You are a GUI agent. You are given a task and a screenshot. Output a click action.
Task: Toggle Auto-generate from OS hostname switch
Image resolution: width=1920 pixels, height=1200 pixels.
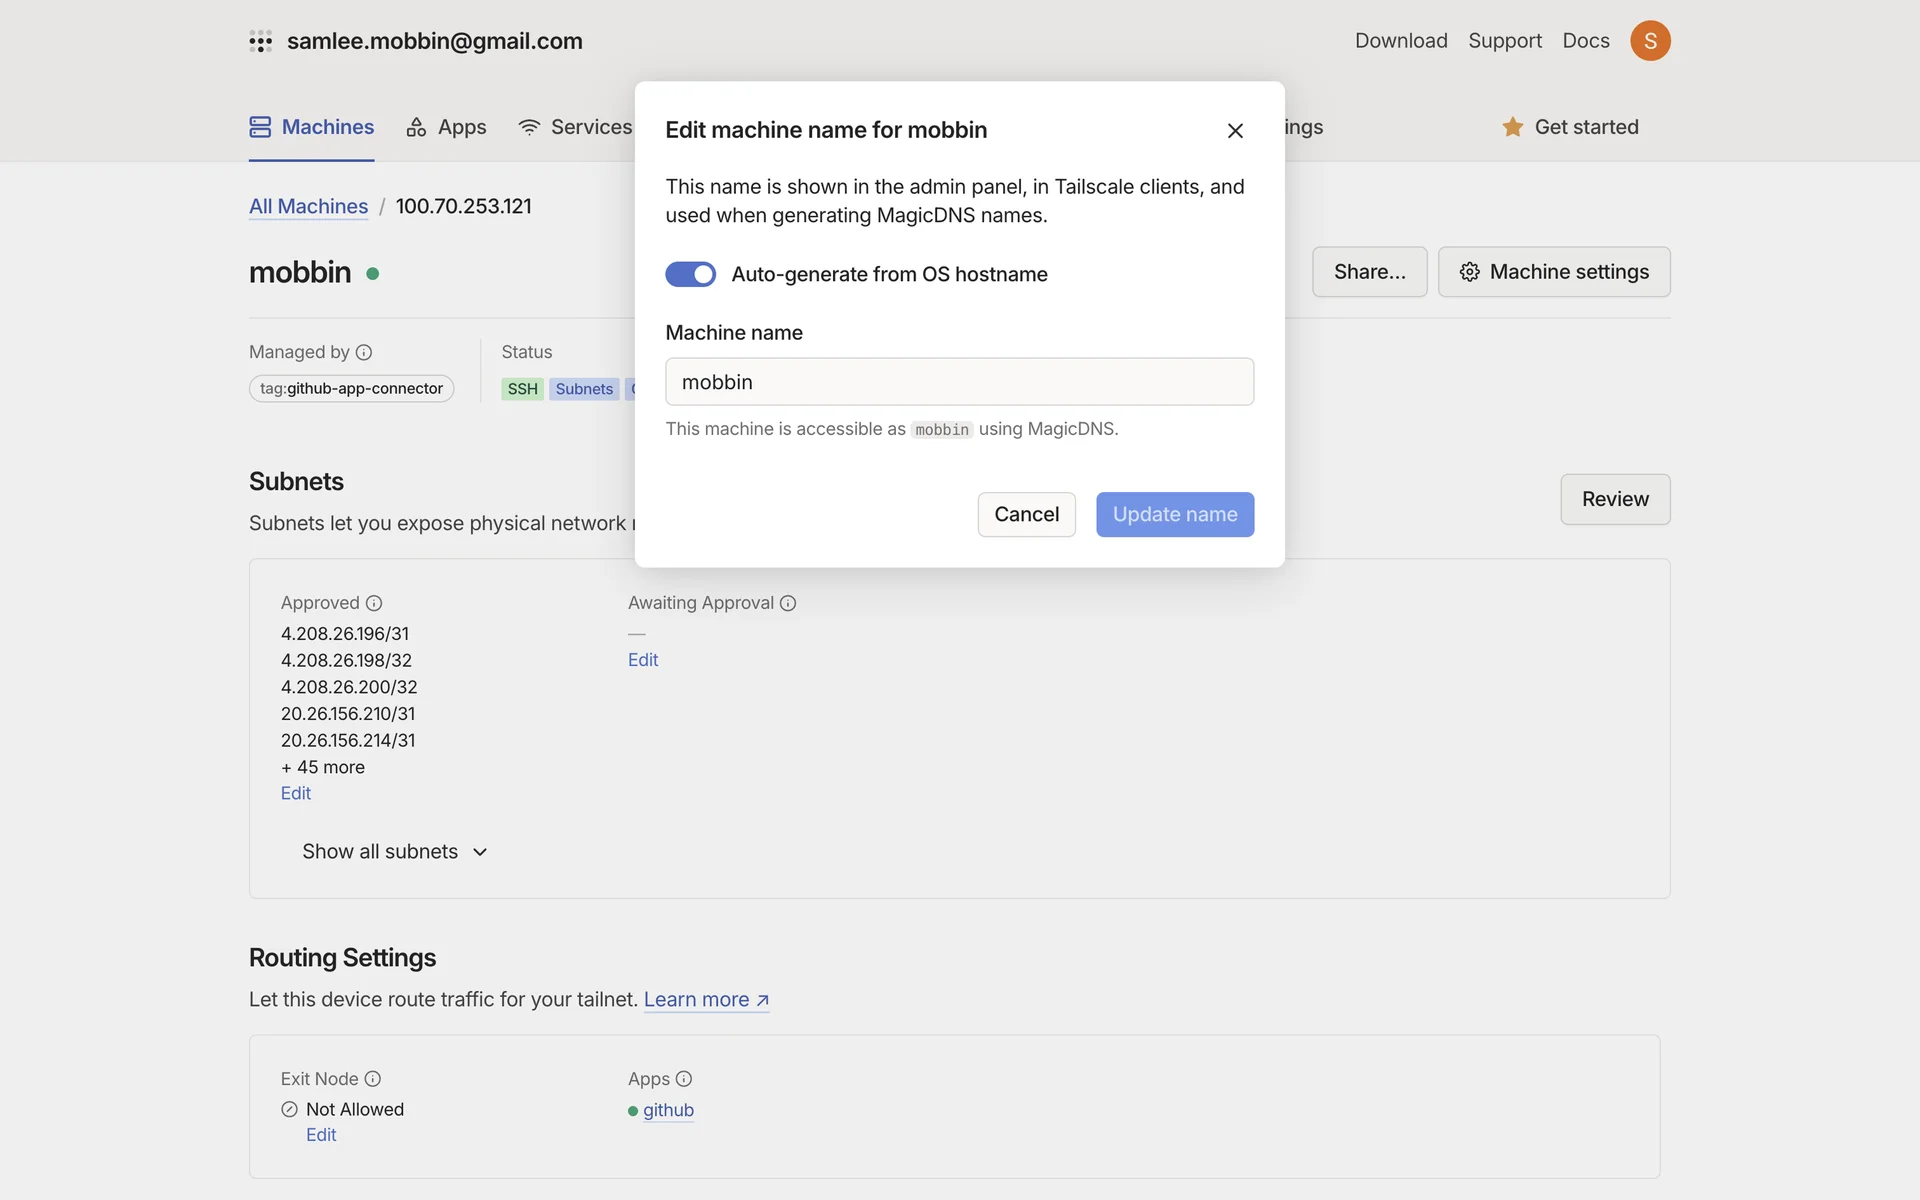[x=691, y=274]
